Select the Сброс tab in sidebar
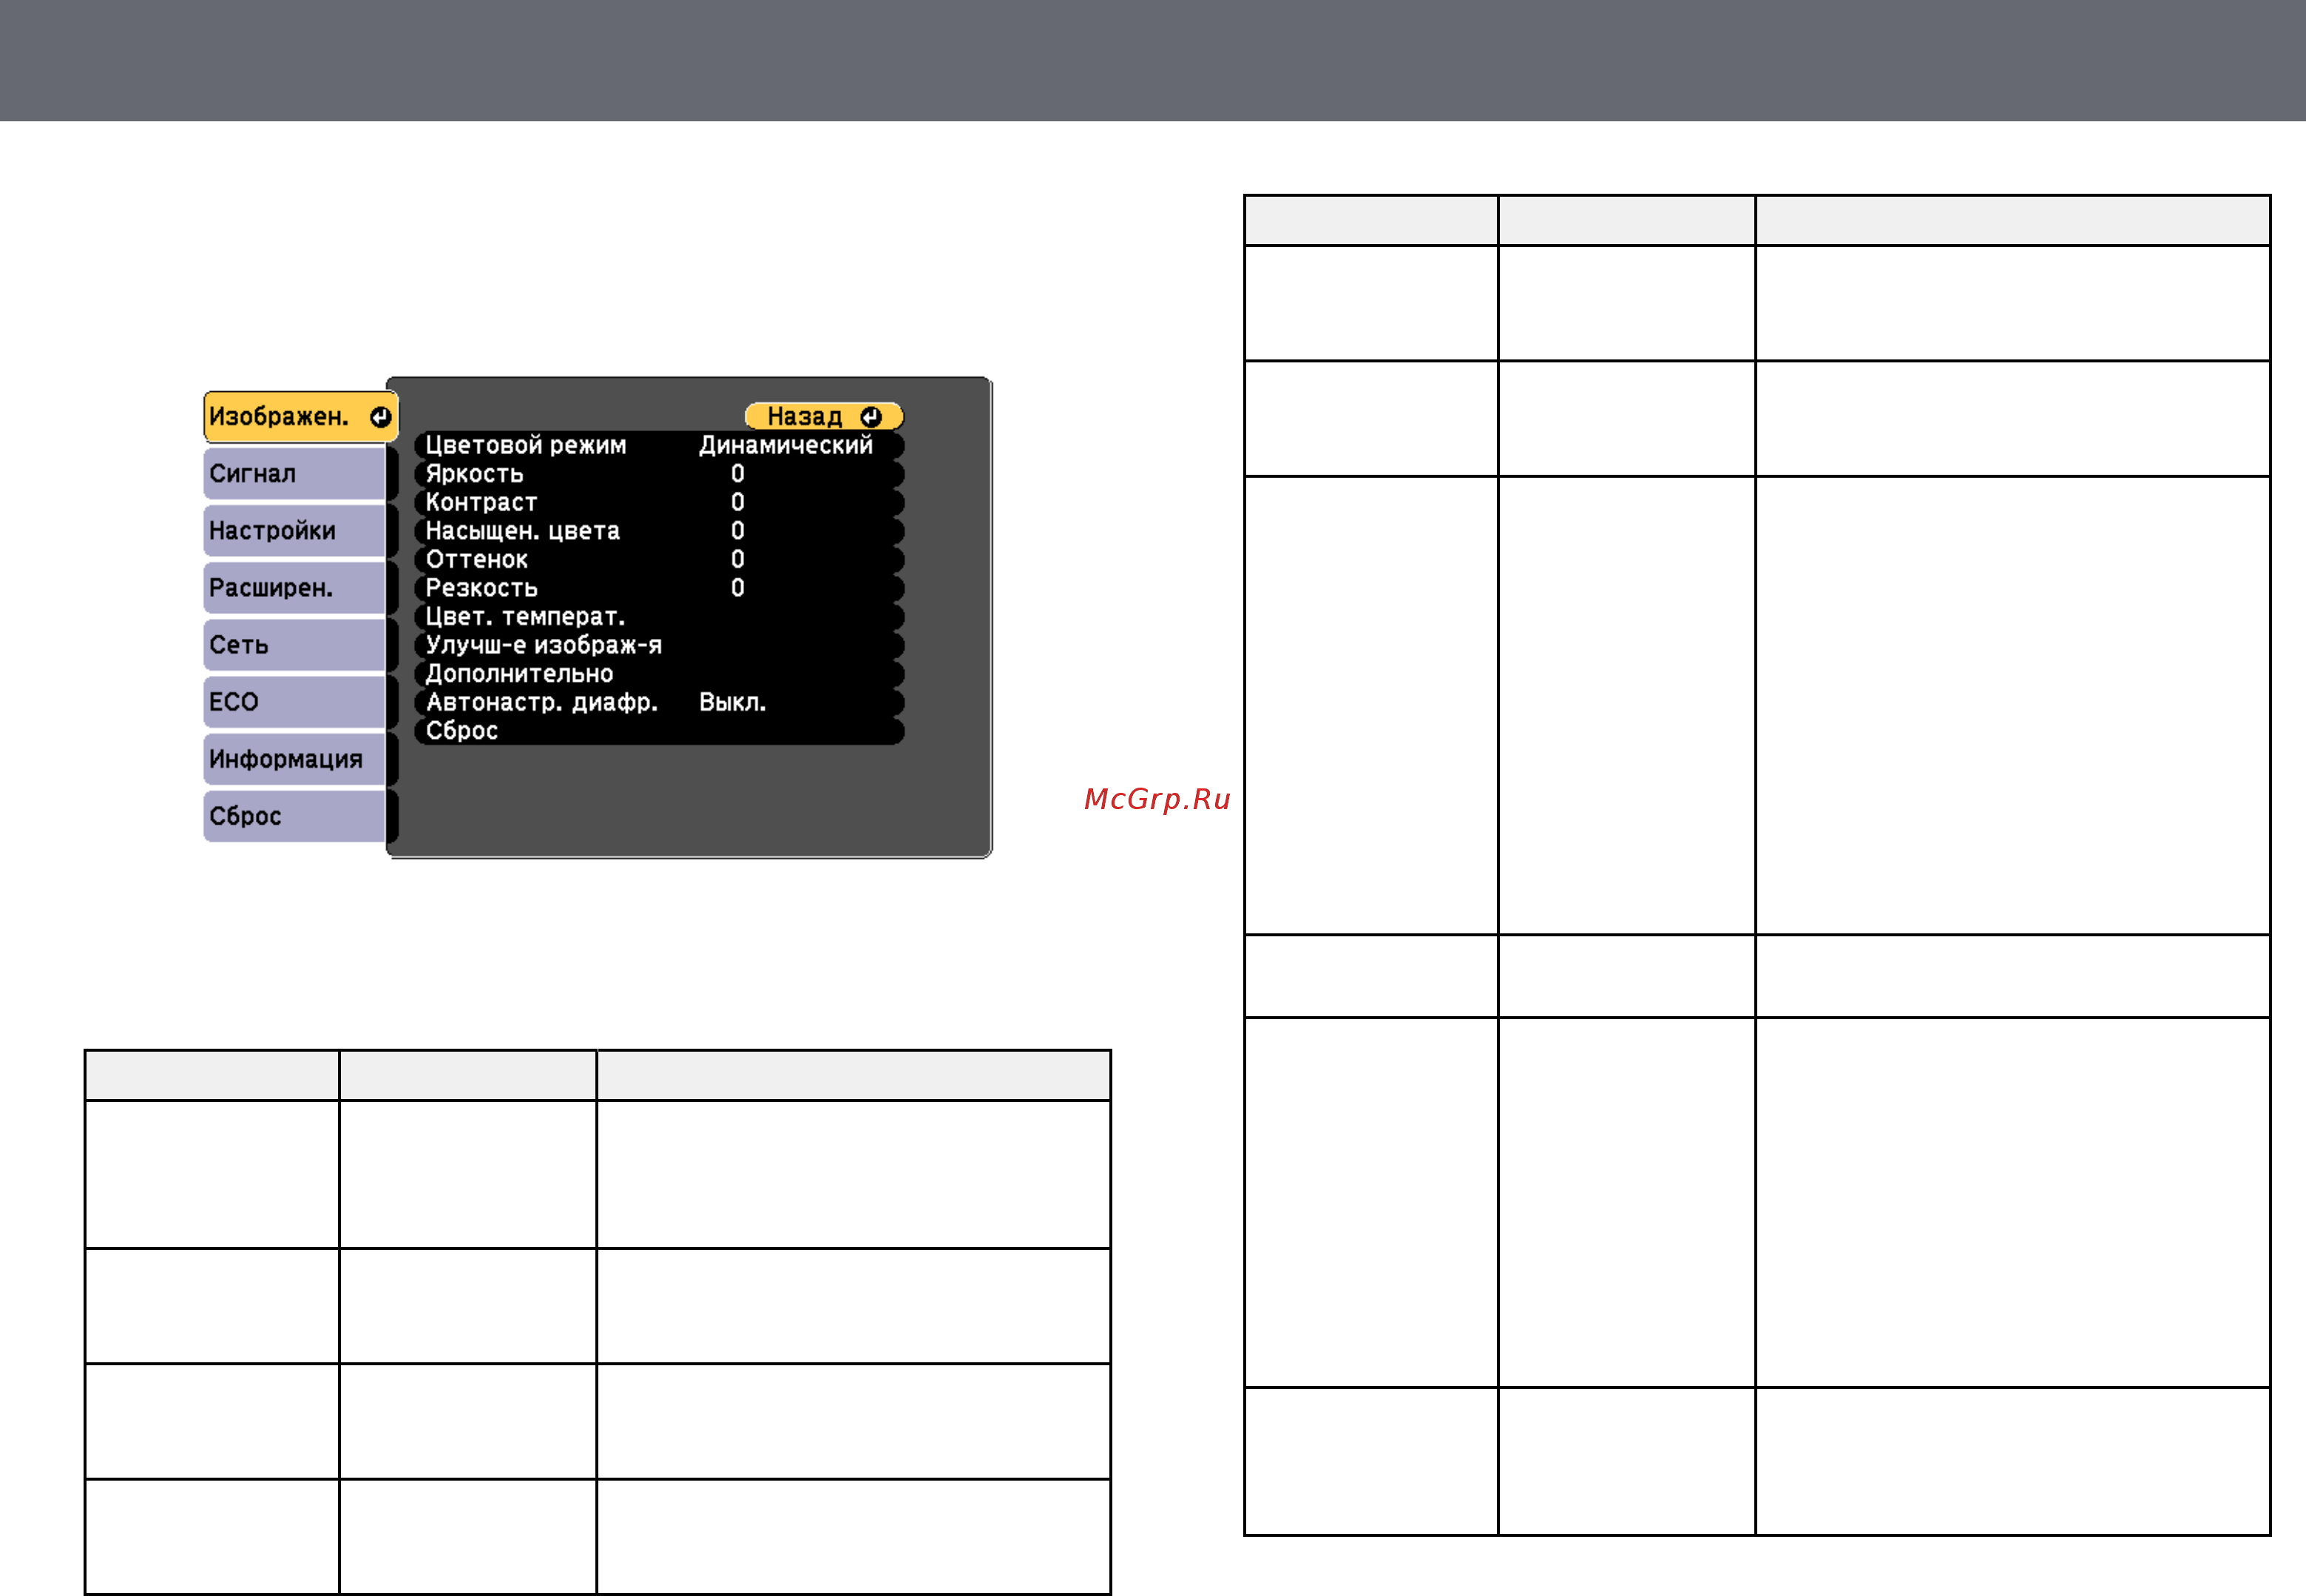Viewport: 2306px width, 1596px height. click(x=295, y=815)
